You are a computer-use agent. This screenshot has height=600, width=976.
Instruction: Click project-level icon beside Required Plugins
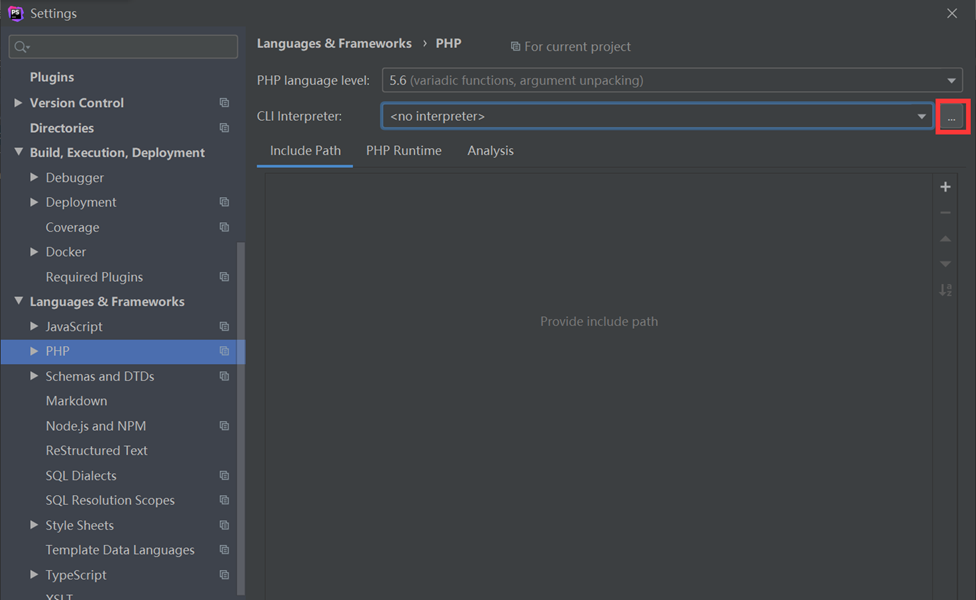pyautogui.click(x=224, y=277)
